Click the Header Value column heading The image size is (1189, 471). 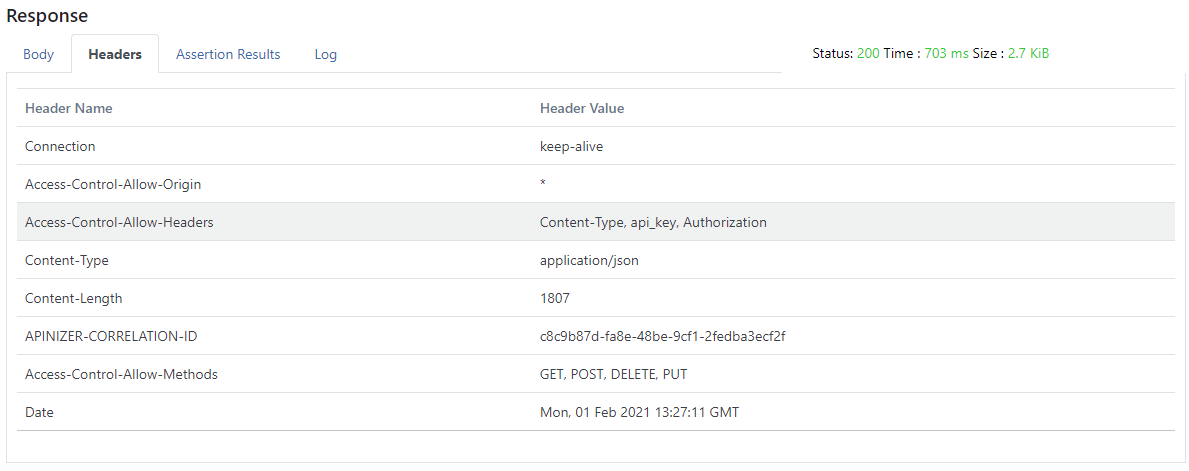point(582,108)
